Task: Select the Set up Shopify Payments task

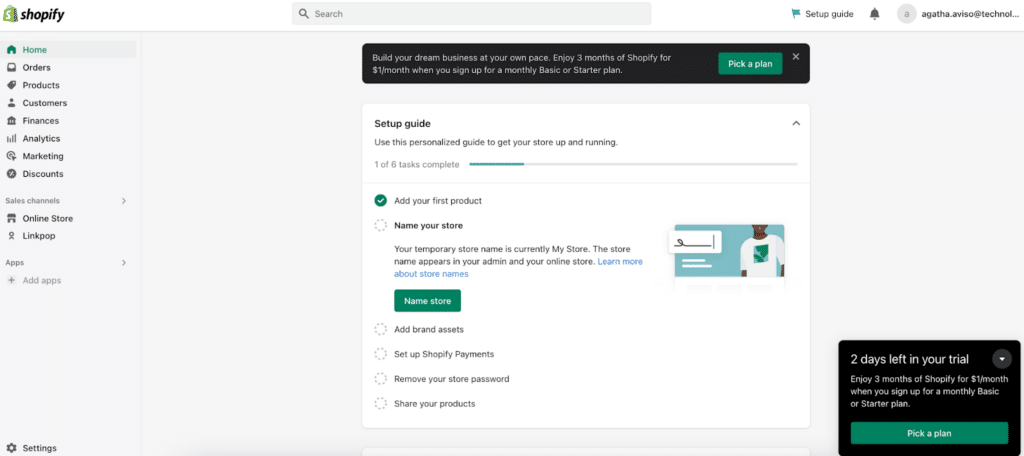Action: (x=444, y=354)
